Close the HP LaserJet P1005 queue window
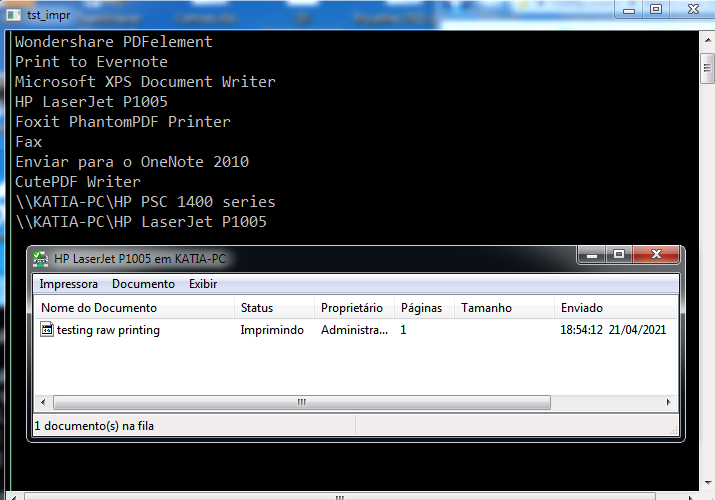 (656, 255)
